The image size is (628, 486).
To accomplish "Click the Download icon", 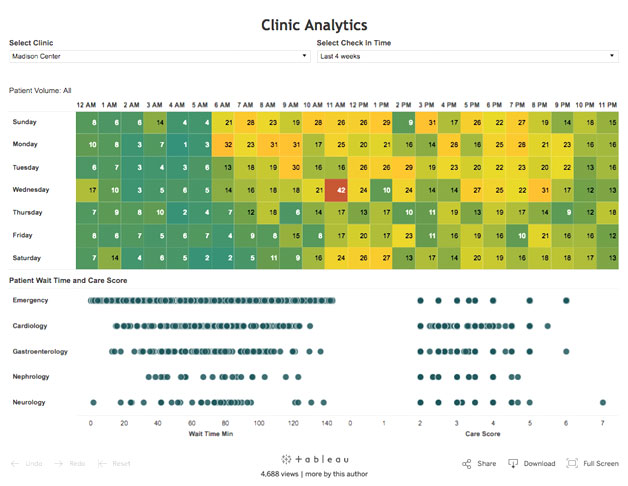I will pyautogui.click(x=513, y=464).
